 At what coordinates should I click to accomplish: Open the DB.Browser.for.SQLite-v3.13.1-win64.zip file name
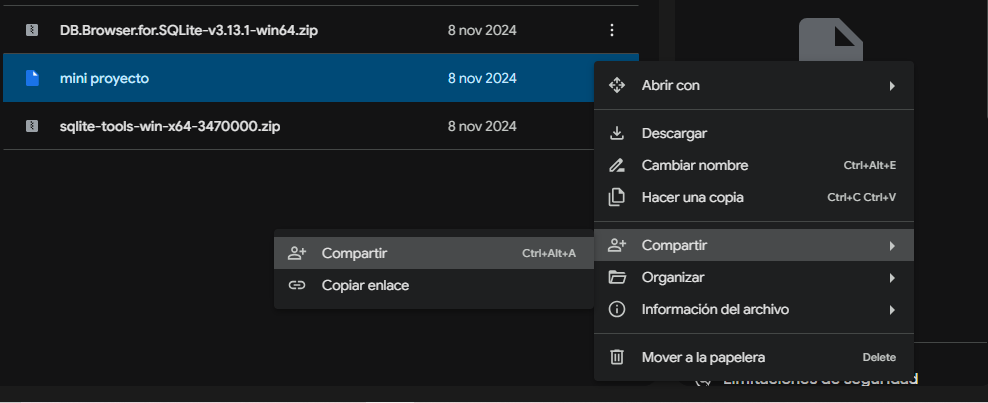click(x=189, y=30)
